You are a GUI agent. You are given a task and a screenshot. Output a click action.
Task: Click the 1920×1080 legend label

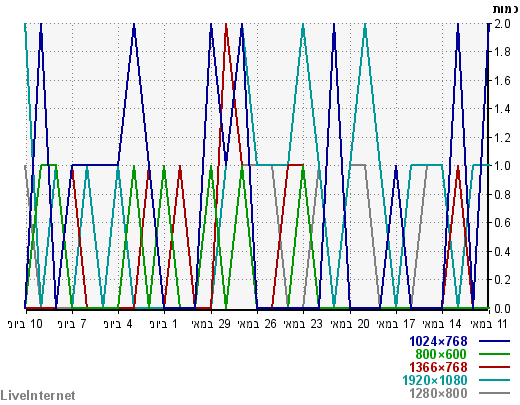pyautogui.click(x=435, y=380)
